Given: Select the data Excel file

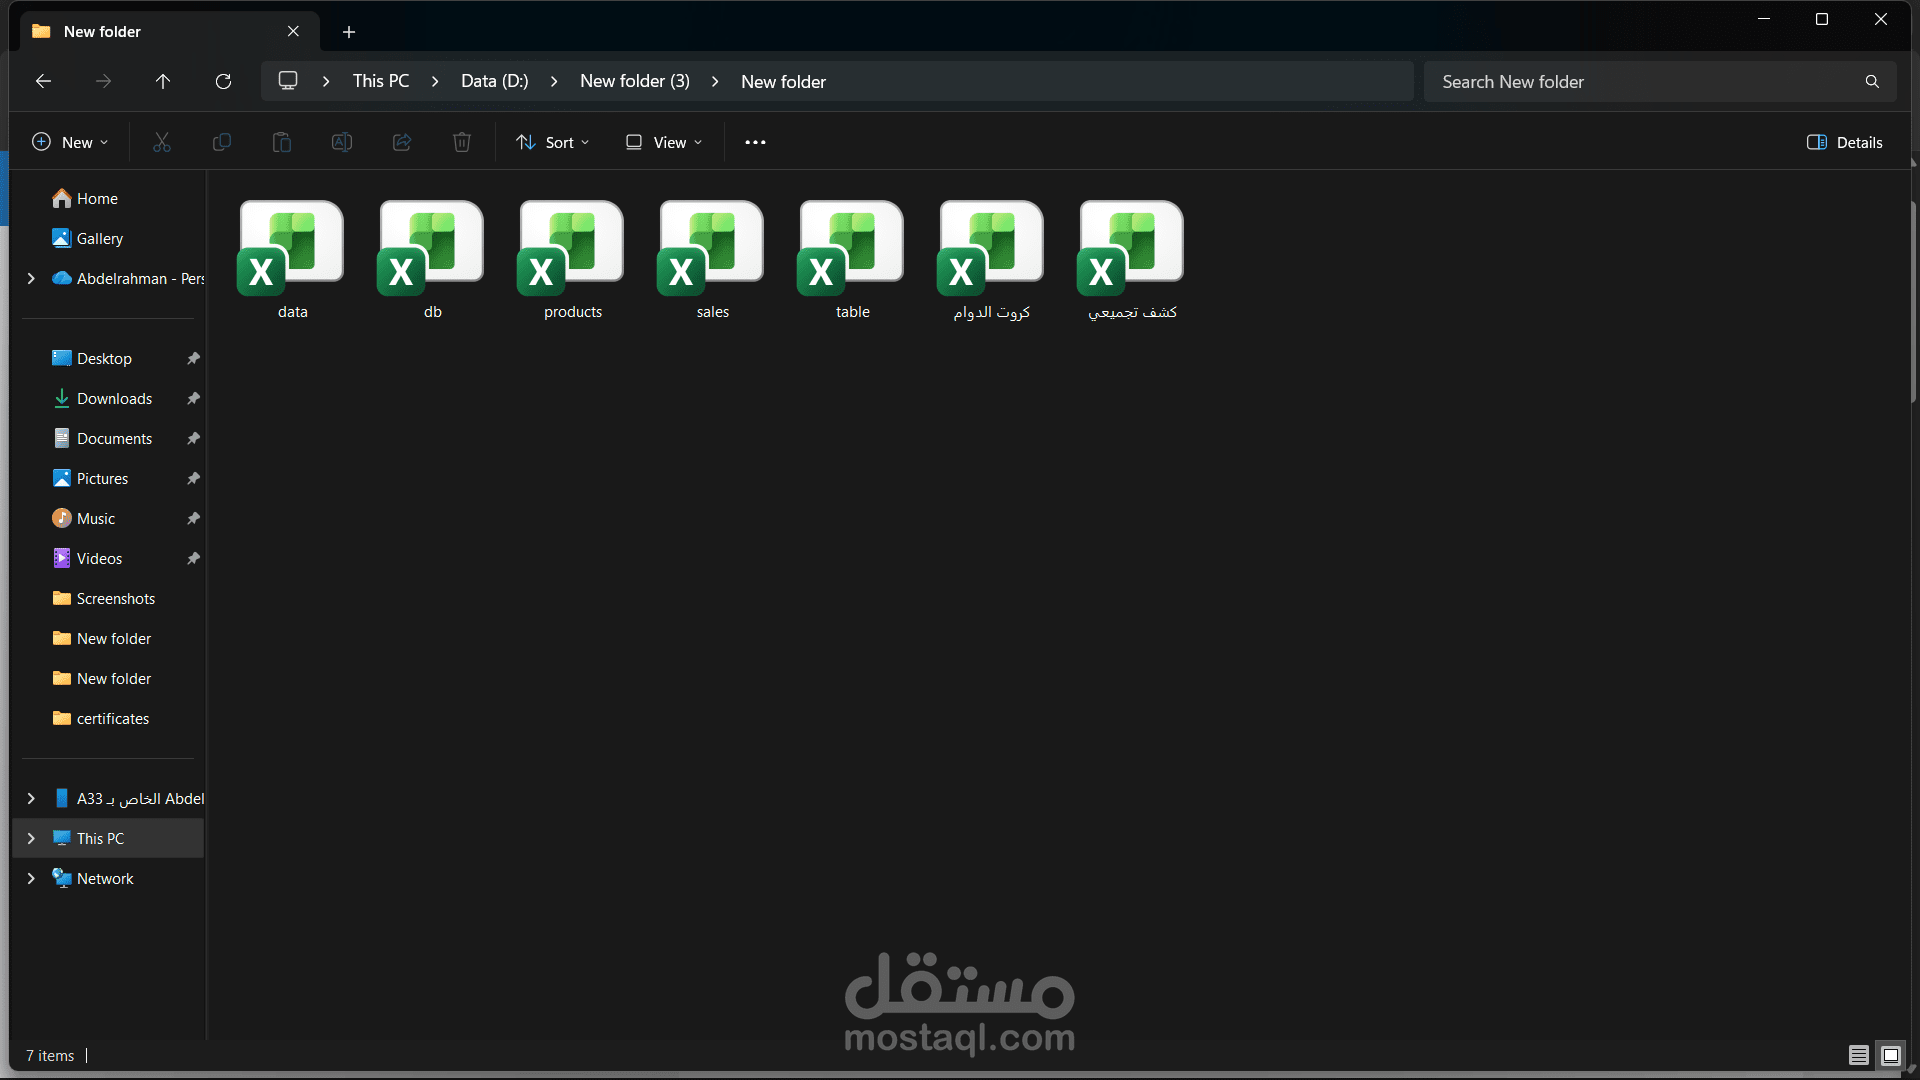Looking at the screenshot, I should (292, 260).
